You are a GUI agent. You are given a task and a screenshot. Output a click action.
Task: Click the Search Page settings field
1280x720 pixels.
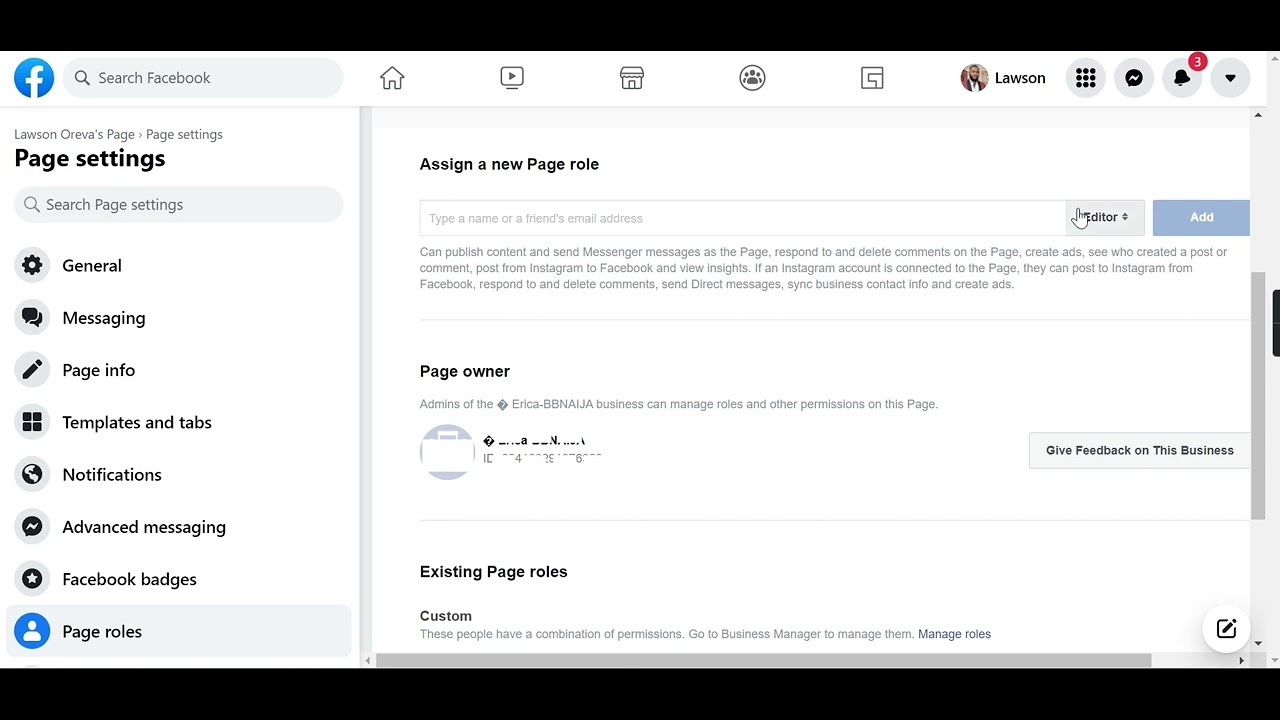[179, 205]
